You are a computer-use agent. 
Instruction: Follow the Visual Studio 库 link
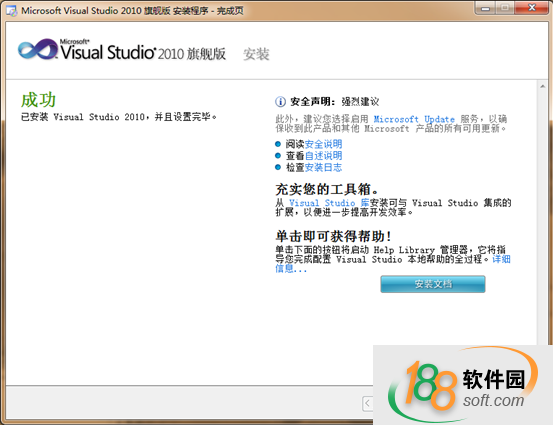click(x=329, y=203)
